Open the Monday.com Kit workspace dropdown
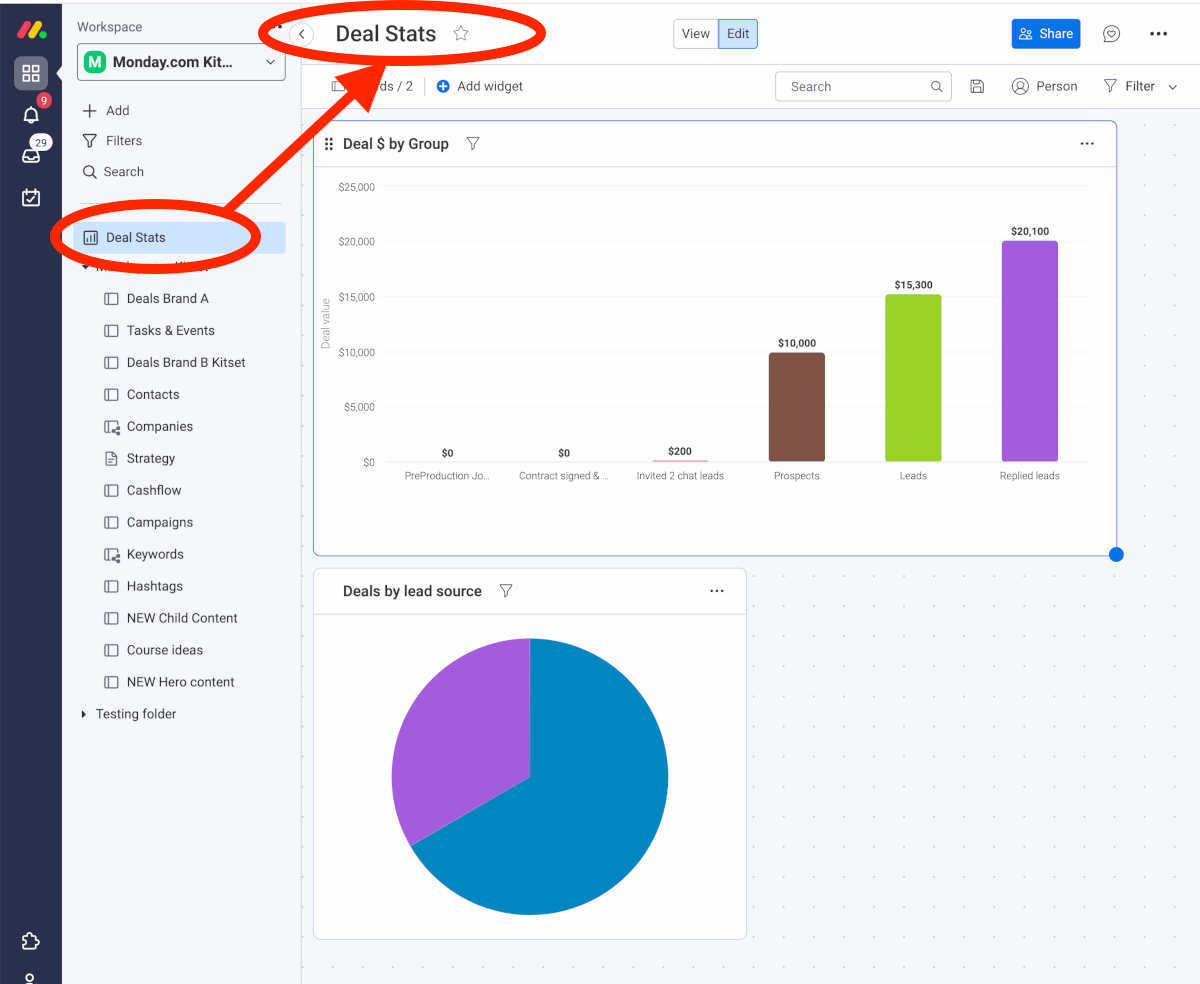Image resolution: width=1200 pixels, height=984 pixels. pyautogui.click(x=181, y=62)
